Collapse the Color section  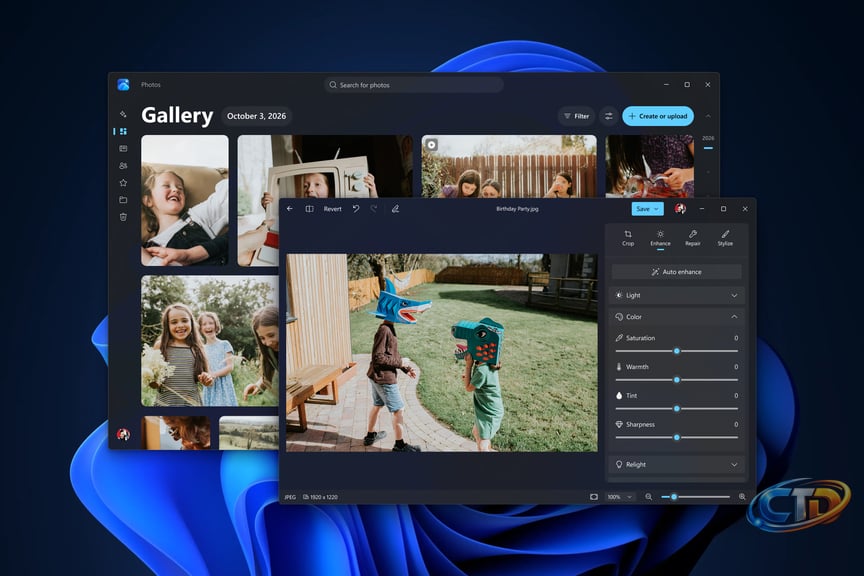pyautogui.click(x=677, y=317)
